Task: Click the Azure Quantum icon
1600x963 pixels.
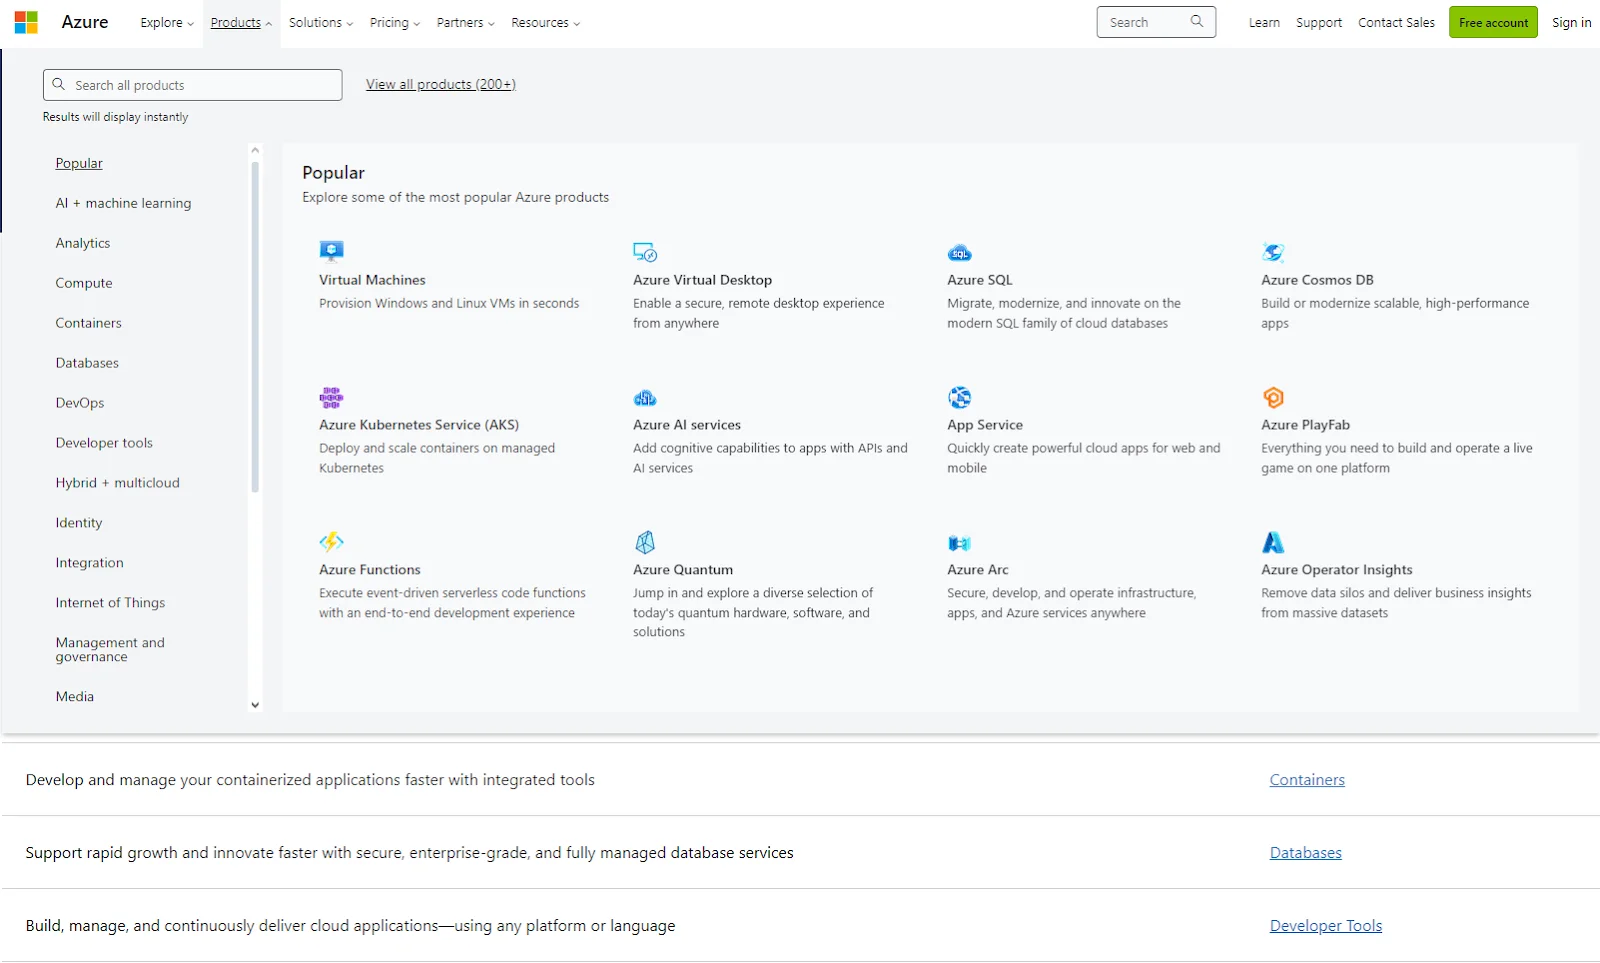Action: pos(645,542)
